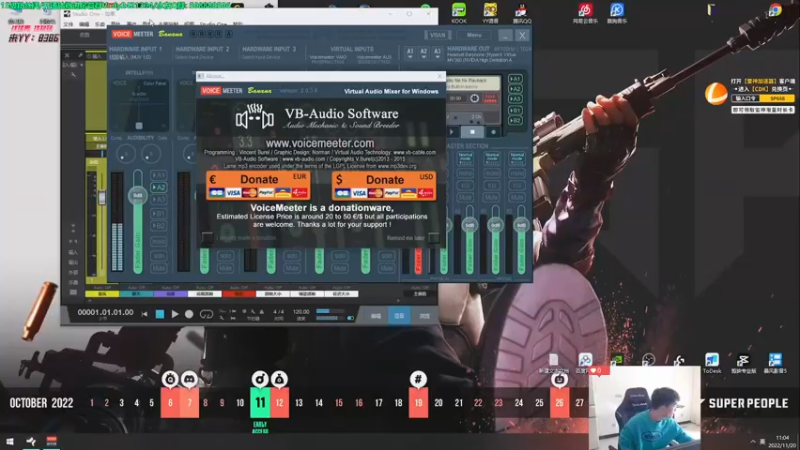Open the Voicemeeter Menu button
The image size is (800, 450).
[x=474, y=35]
